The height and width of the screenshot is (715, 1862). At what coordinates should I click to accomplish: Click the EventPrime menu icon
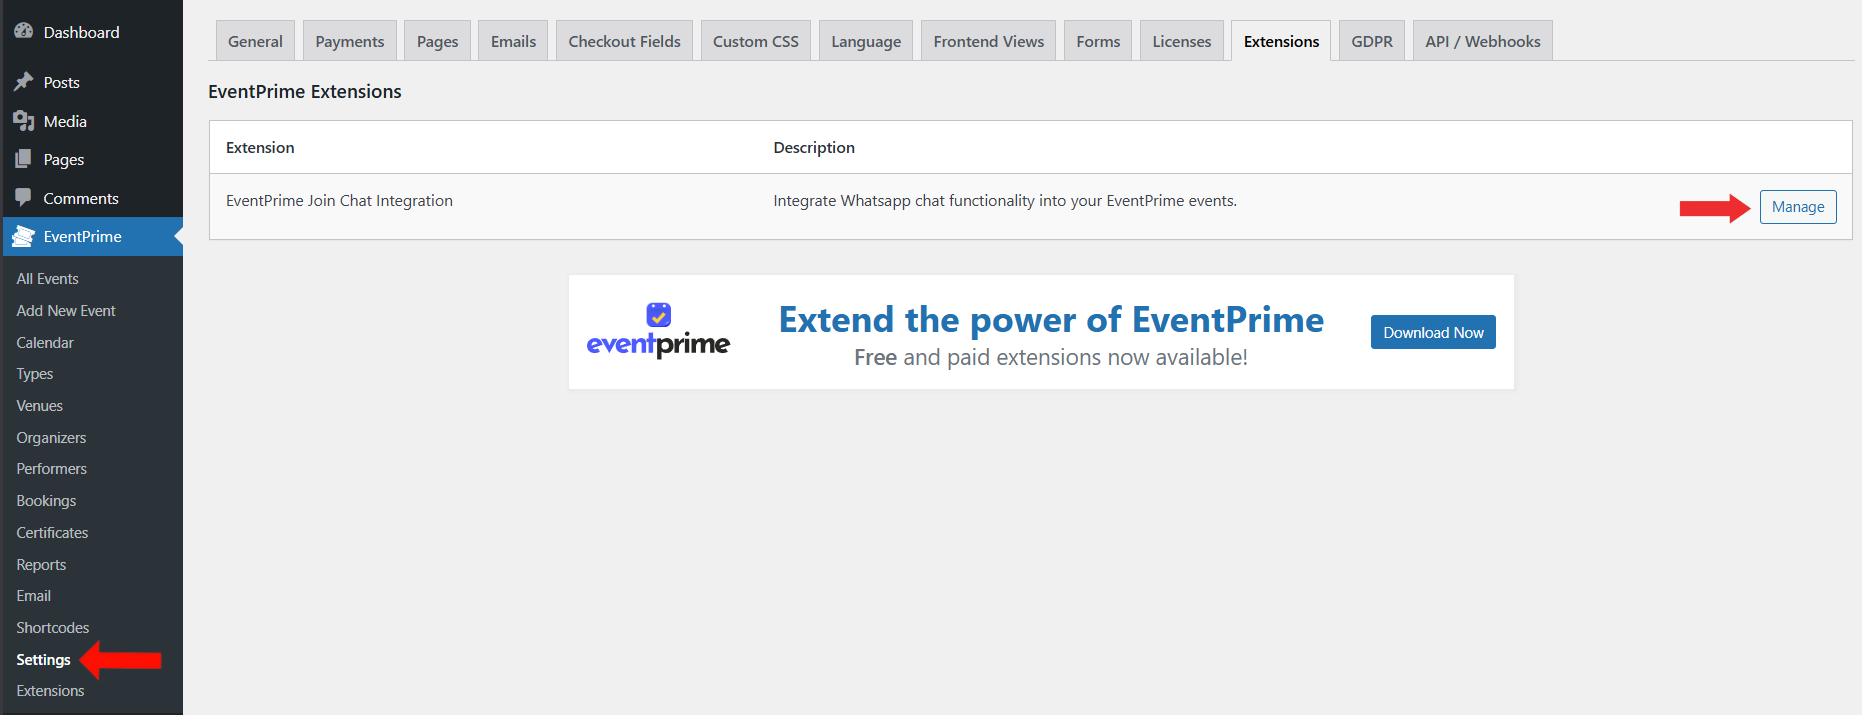pos(23,237)
